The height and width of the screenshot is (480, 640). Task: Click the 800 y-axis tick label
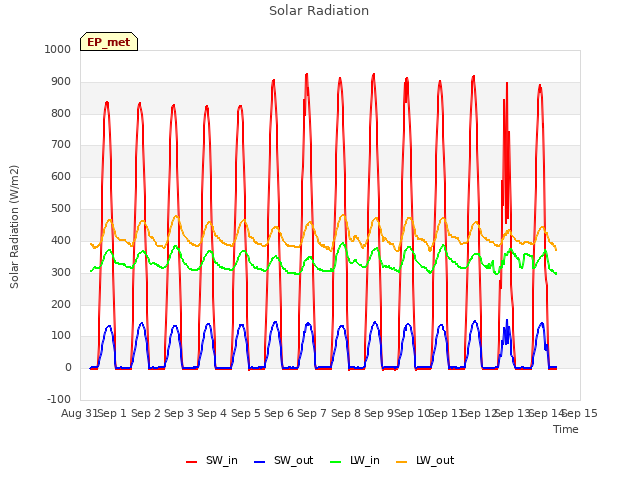click(x=61, y=113)
